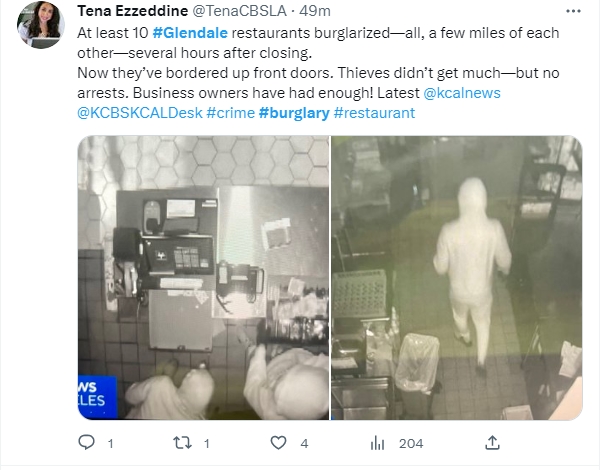The height and width of the screenshot is (470, 601).
Task: Open the @KCBSKCALDesk mention
Action: (140, 113)
